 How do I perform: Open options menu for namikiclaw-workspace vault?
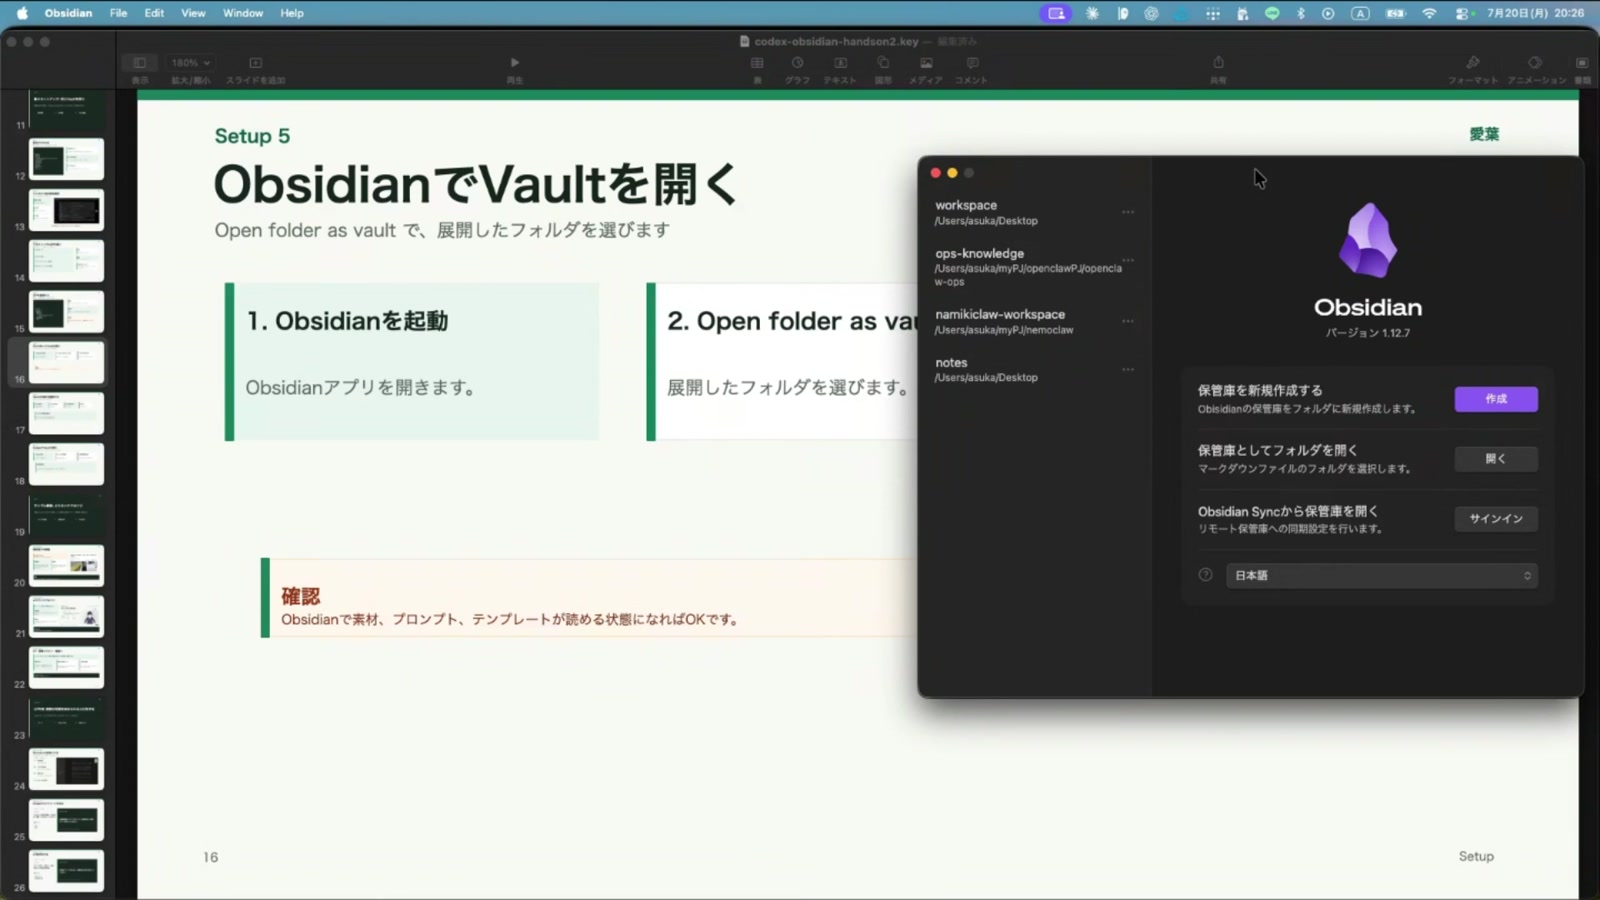tap(1128, 321)
